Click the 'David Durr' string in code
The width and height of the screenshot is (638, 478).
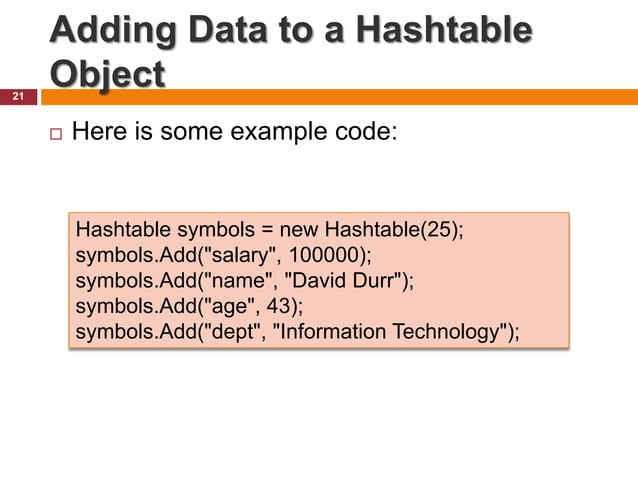point(343,280)
